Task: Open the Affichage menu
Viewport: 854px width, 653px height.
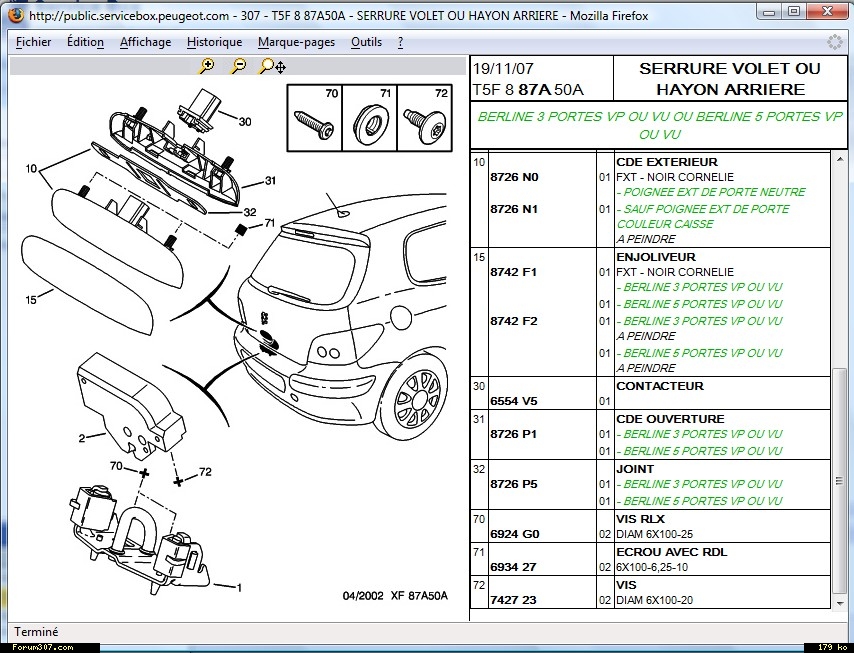Action: tap(145, 42)
